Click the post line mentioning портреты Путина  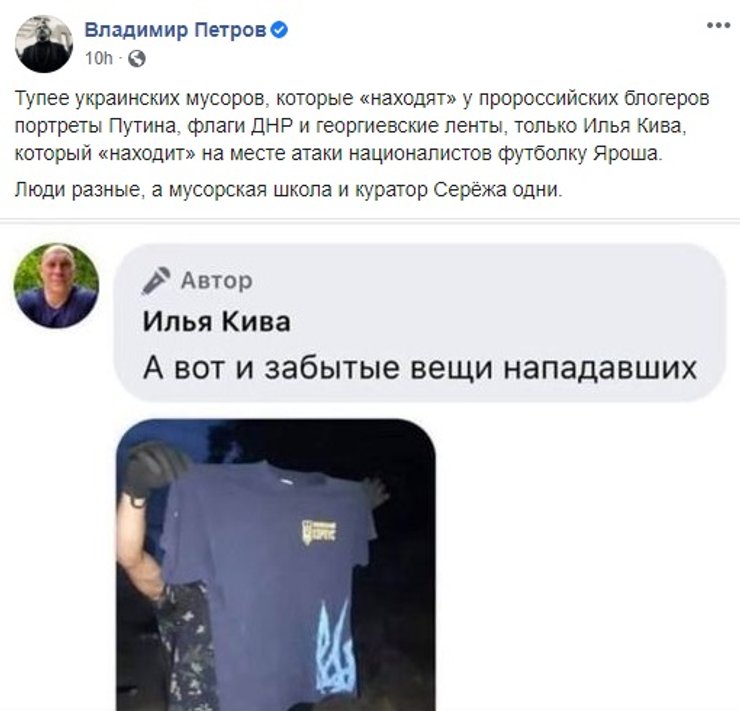click(x=350, y=126)
